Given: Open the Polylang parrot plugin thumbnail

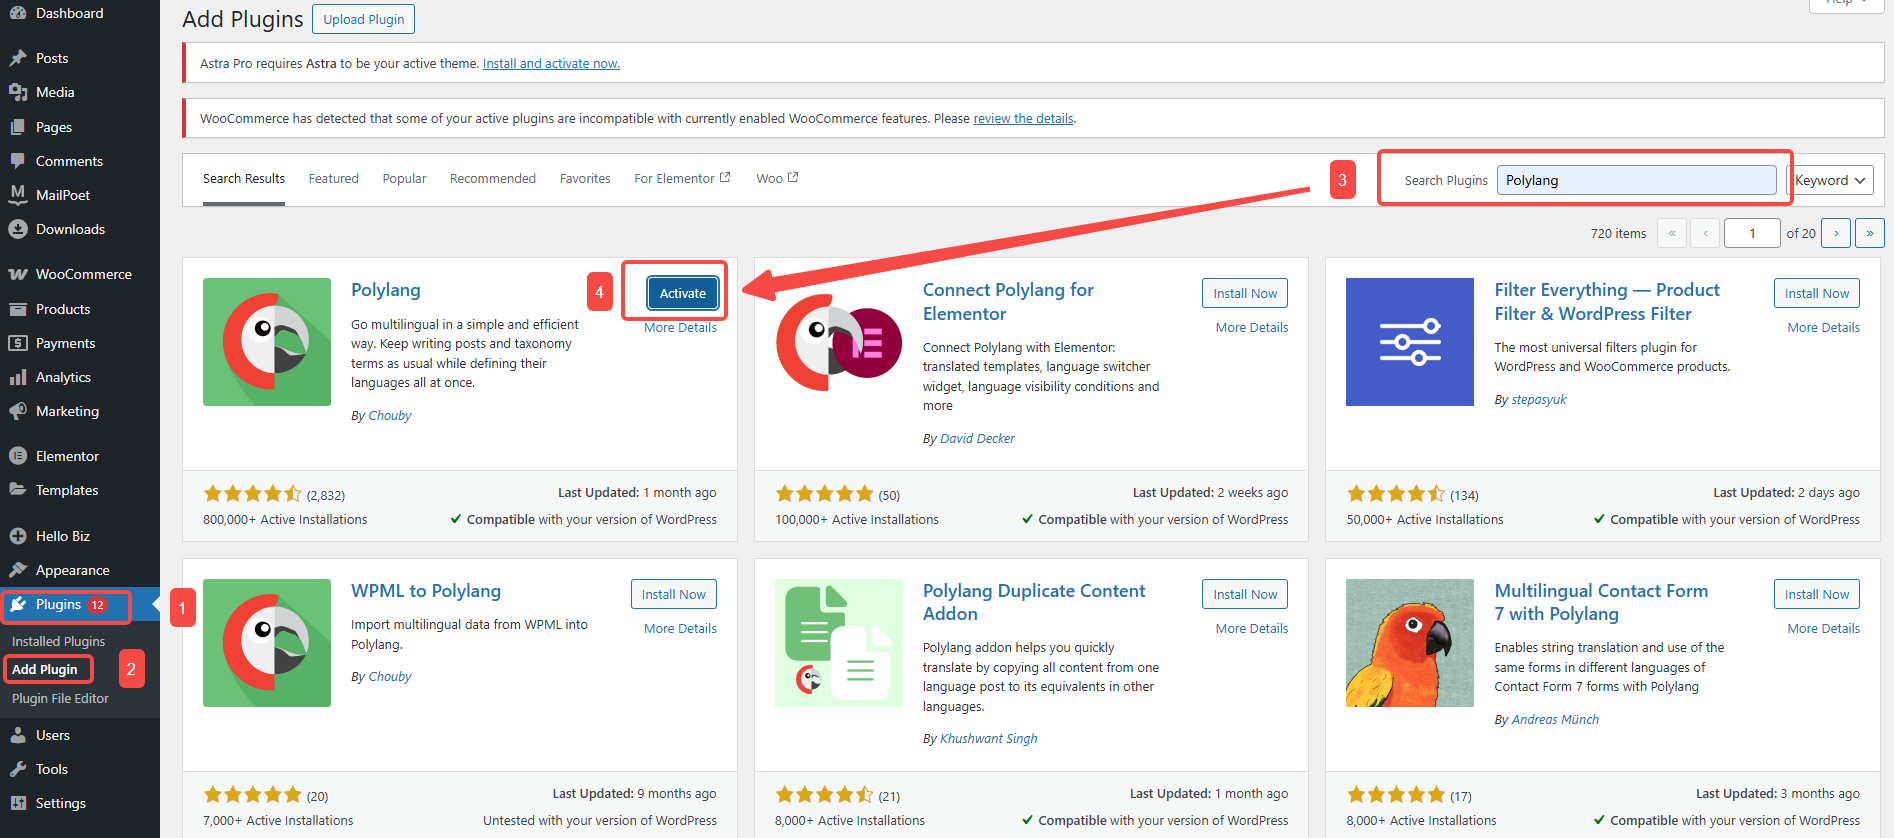Looking at the screenshot, I should (x=267, y=342).
